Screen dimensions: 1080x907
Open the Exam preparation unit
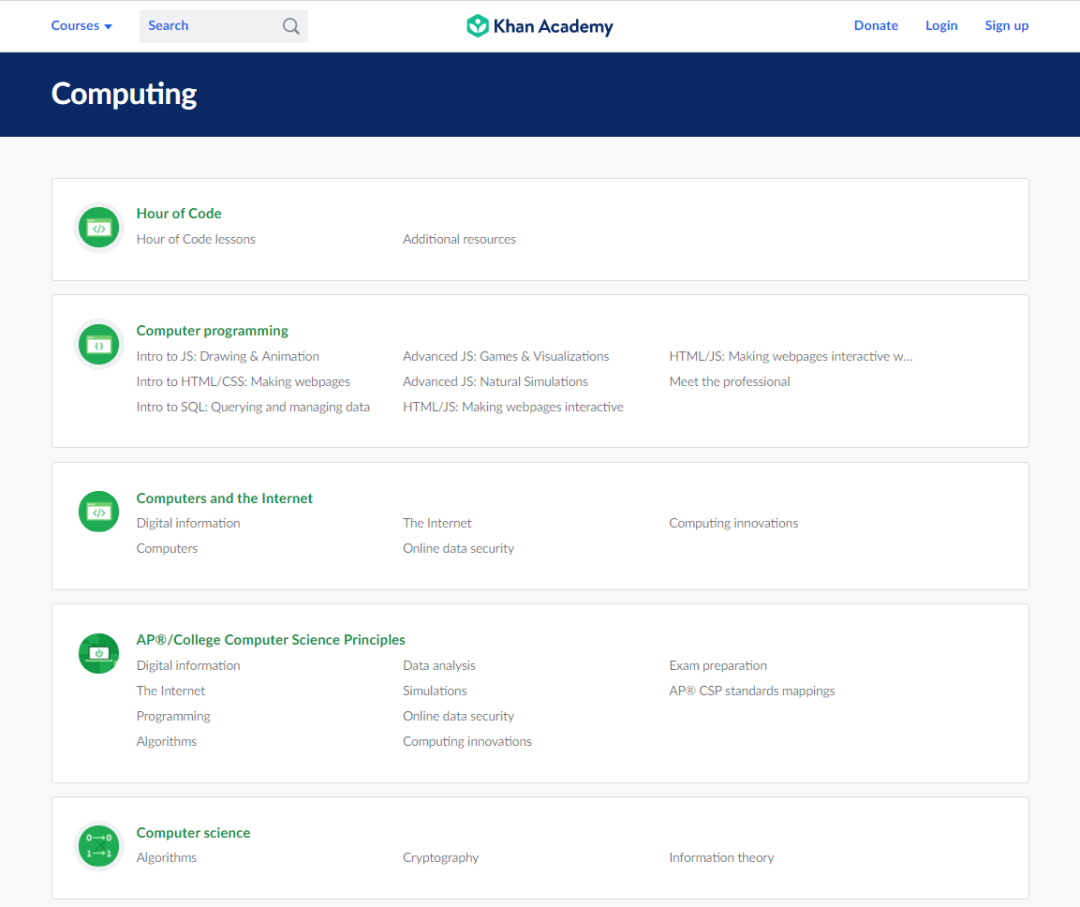click(x=718, y=666)
